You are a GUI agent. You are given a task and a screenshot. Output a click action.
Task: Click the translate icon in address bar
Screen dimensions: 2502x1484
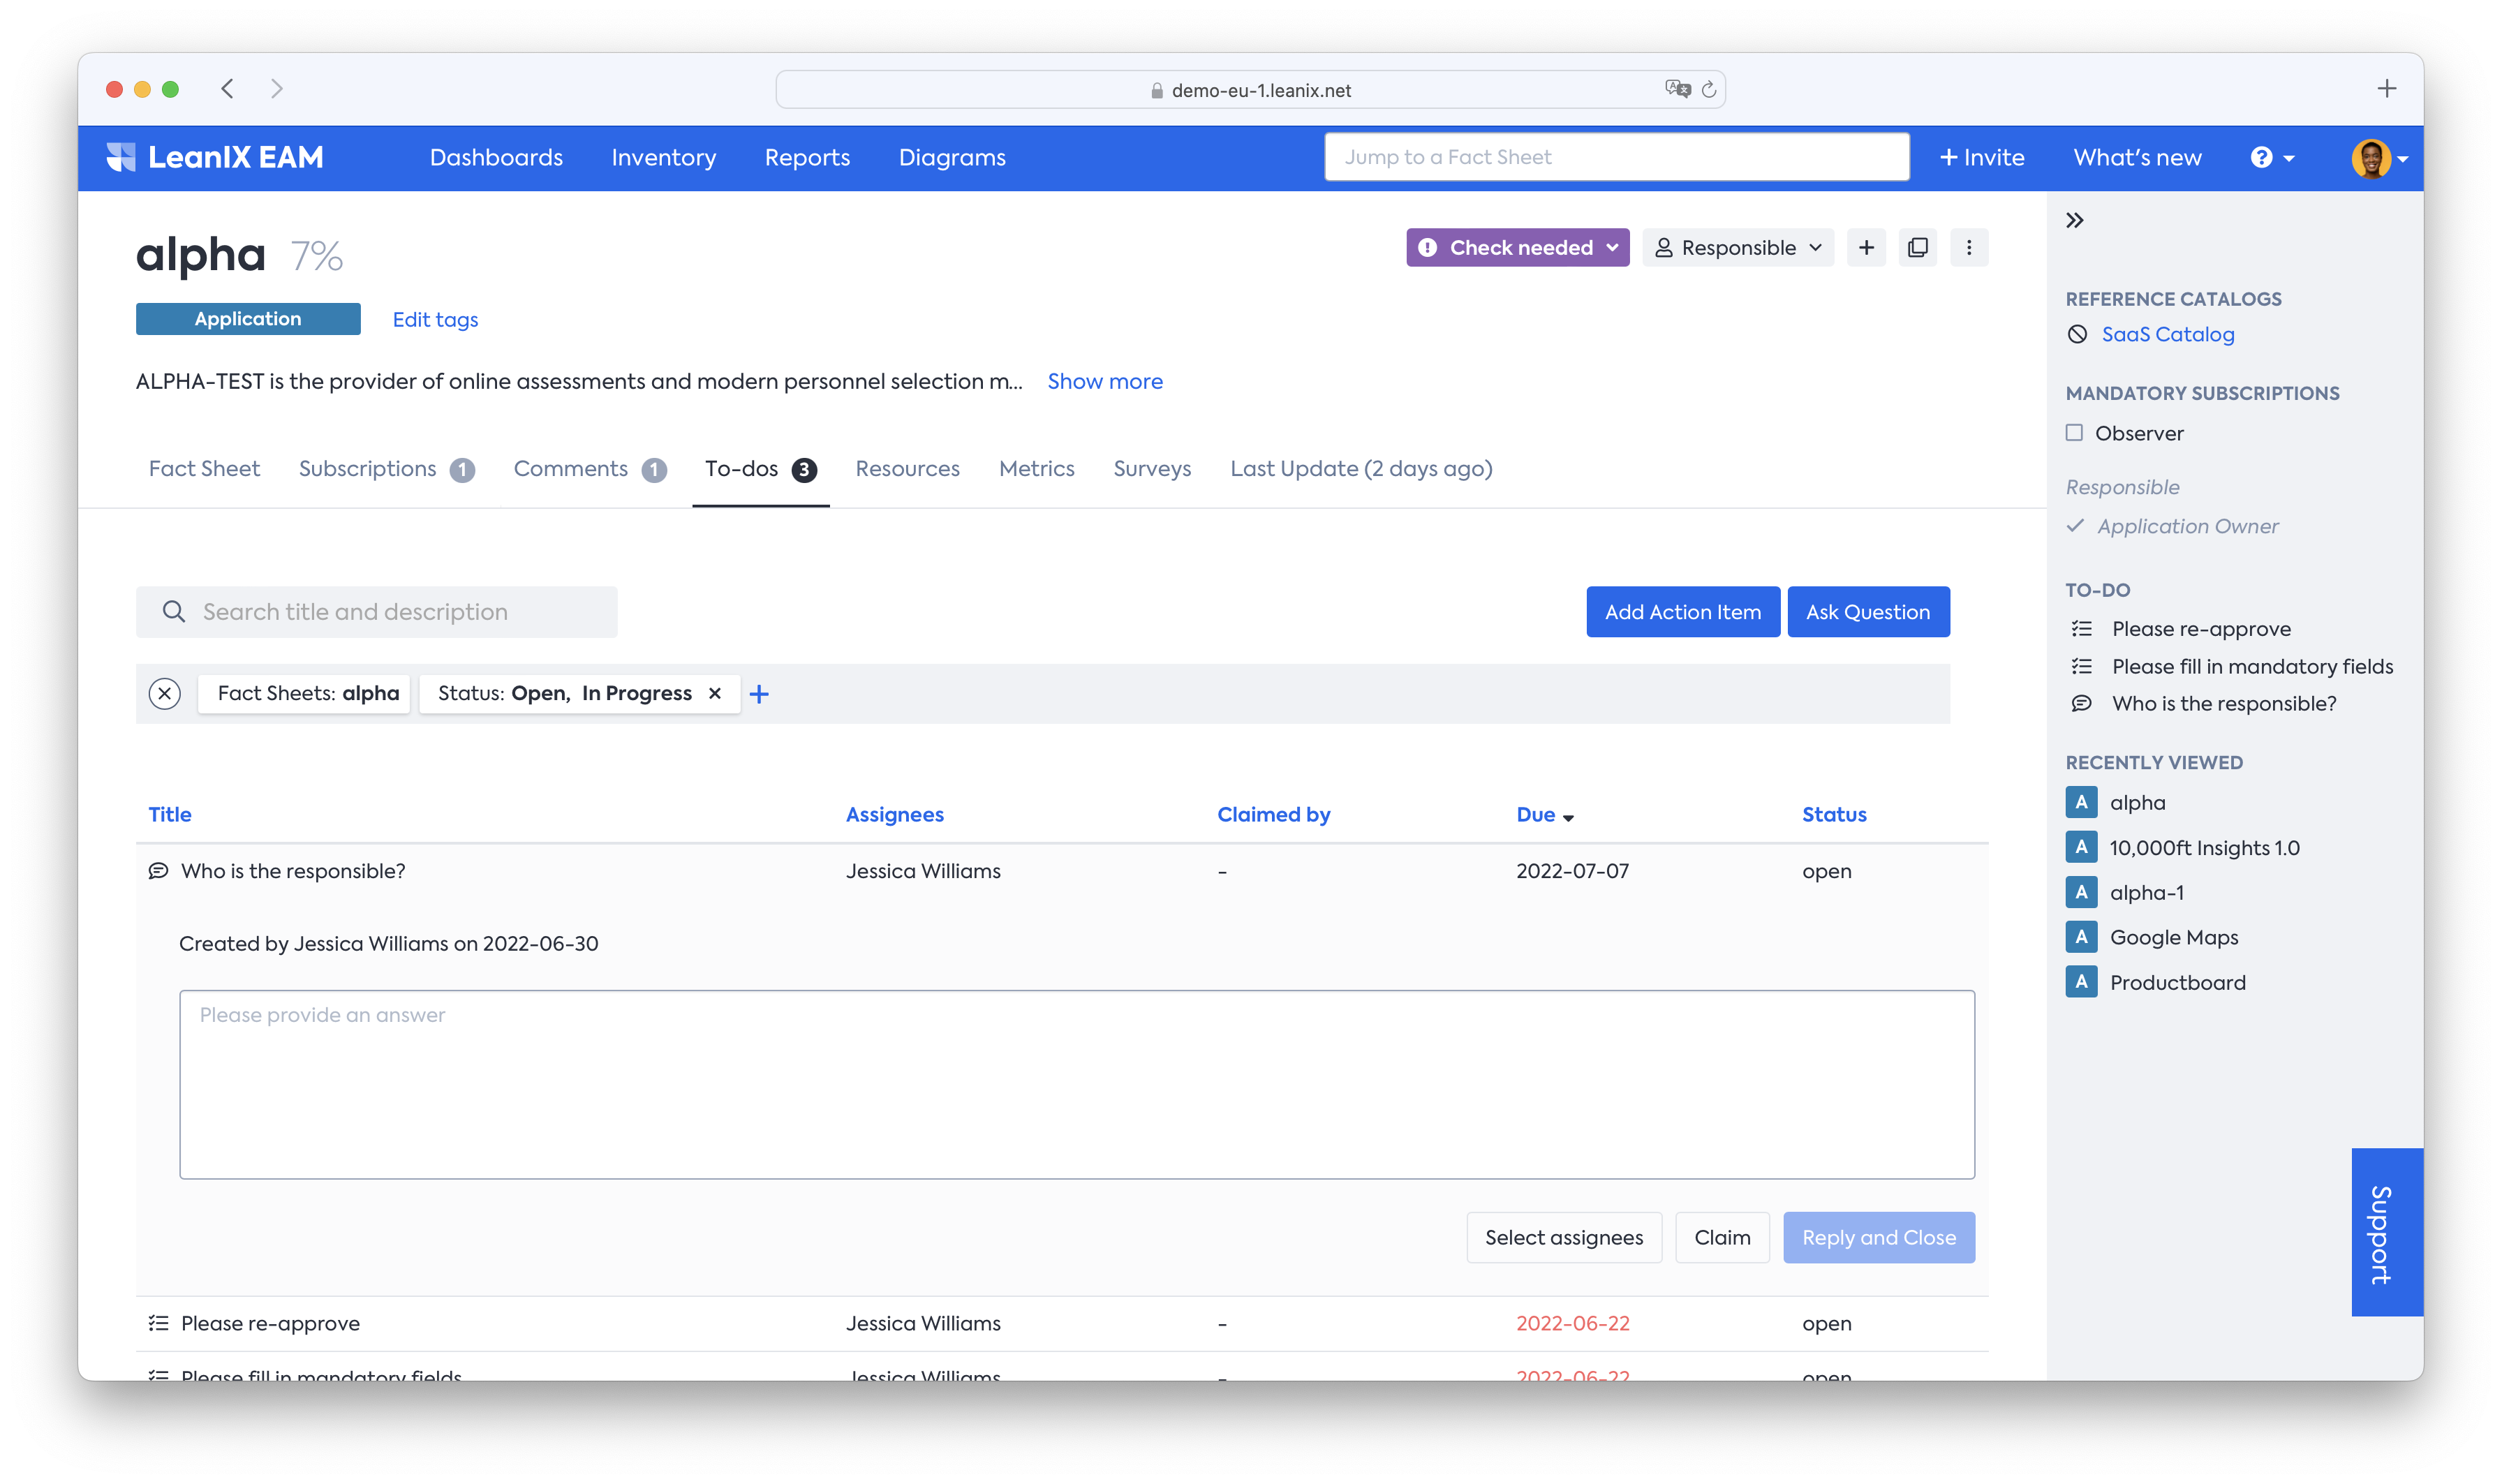tap(1677, 89)
